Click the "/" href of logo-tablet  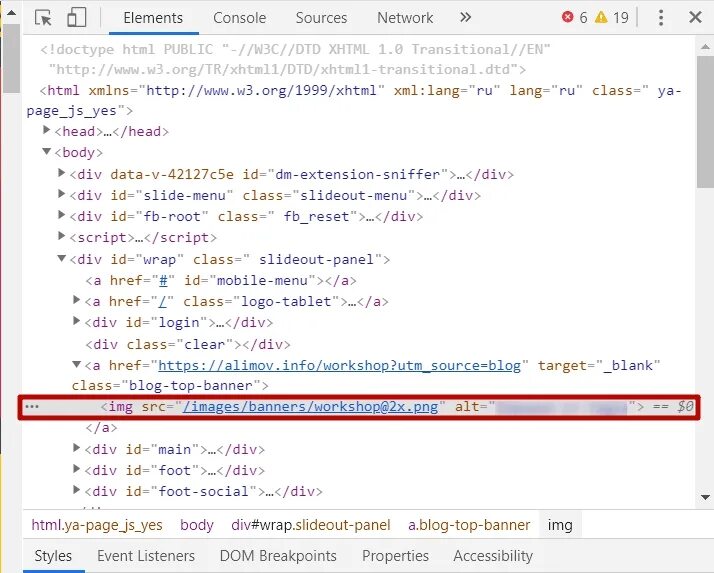163,302
